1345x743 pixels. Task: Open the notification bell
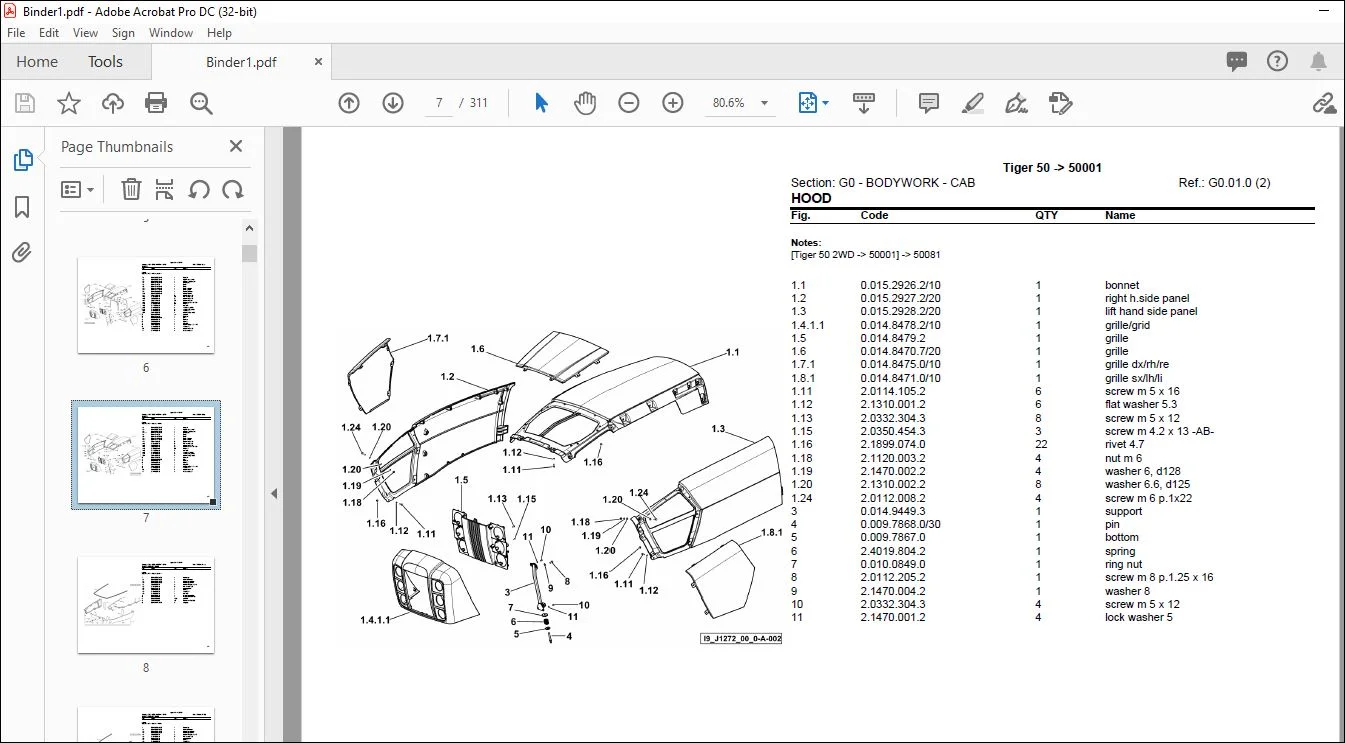(1319, 62)
